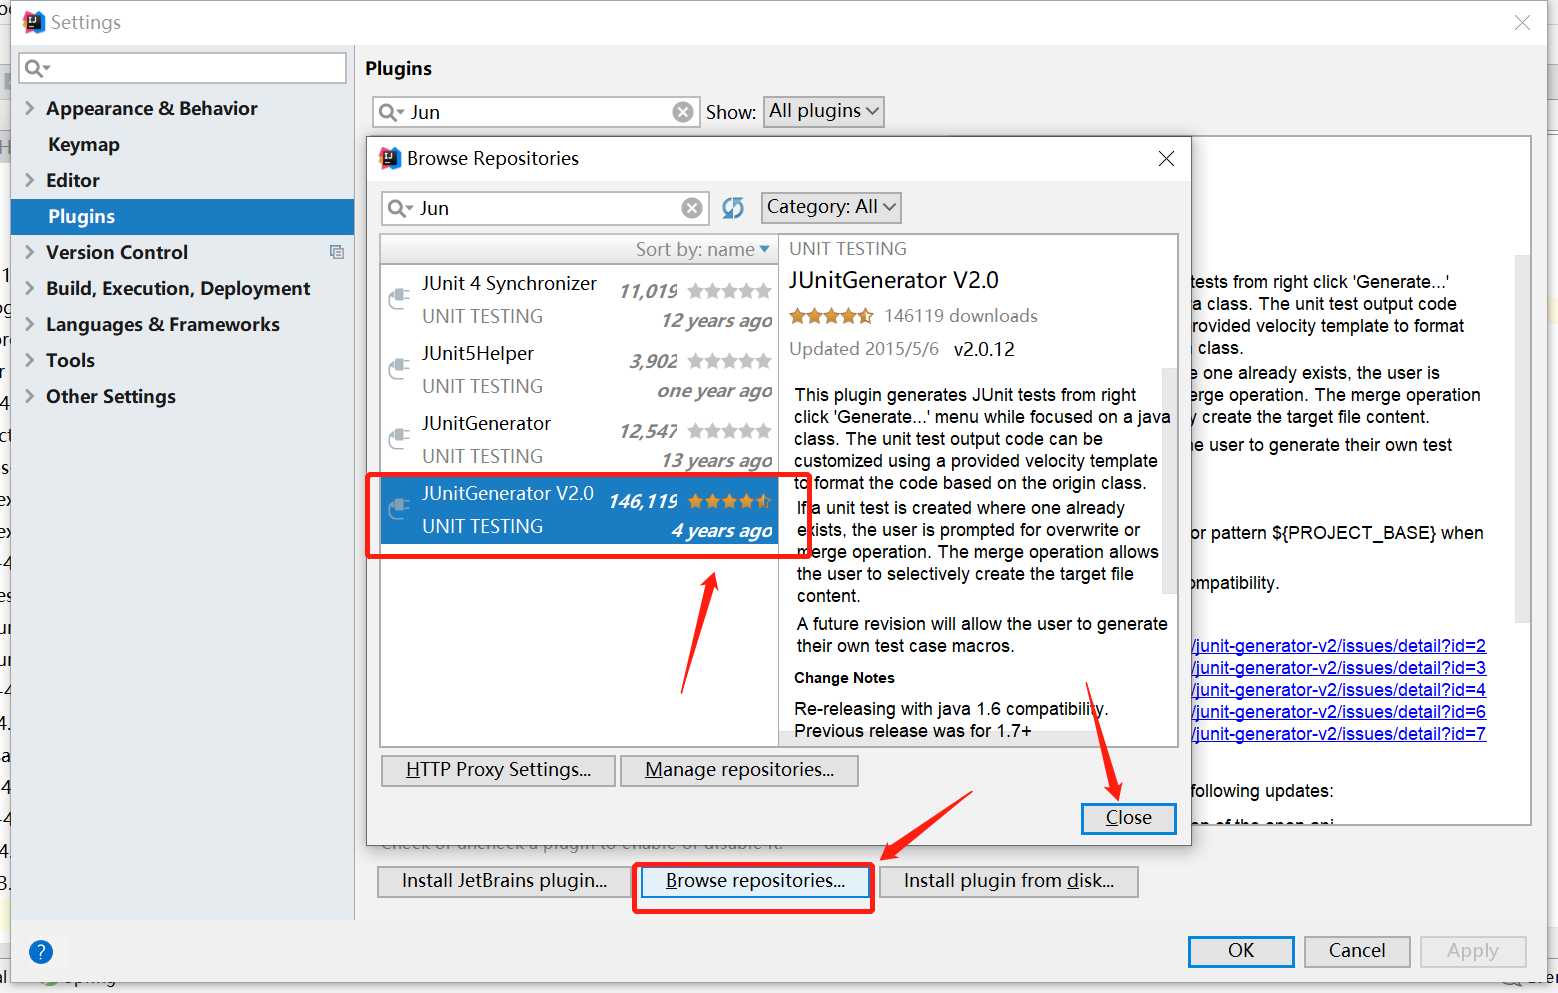Clear the Jun search in Plugins panel
The width and height of the screenshot is (1558, 993).
pos(683,112)
